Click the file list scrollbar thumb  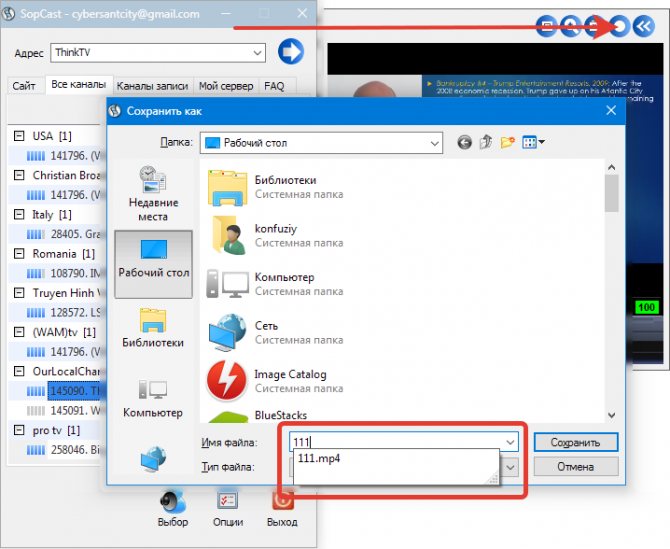[611, 193]
